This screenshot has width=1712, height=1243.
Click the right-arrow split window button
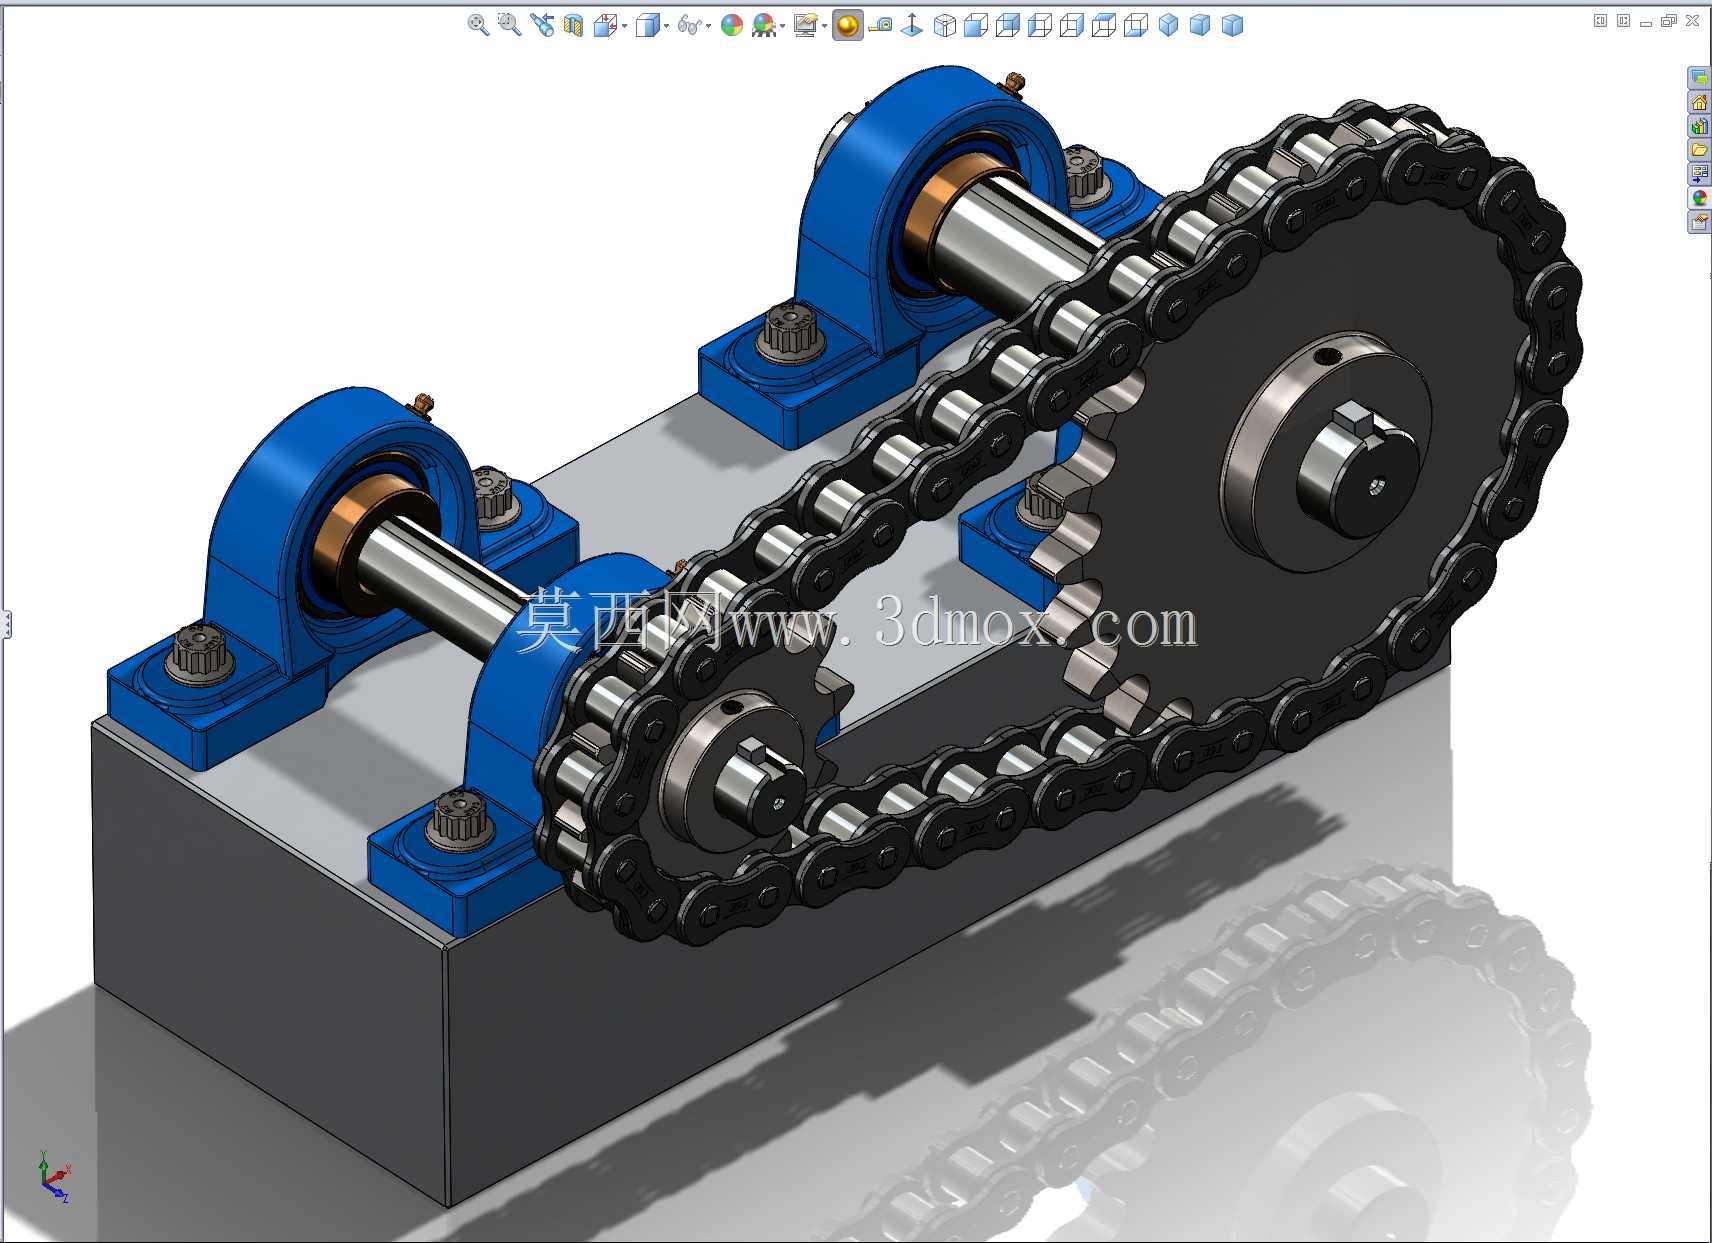1623,20
